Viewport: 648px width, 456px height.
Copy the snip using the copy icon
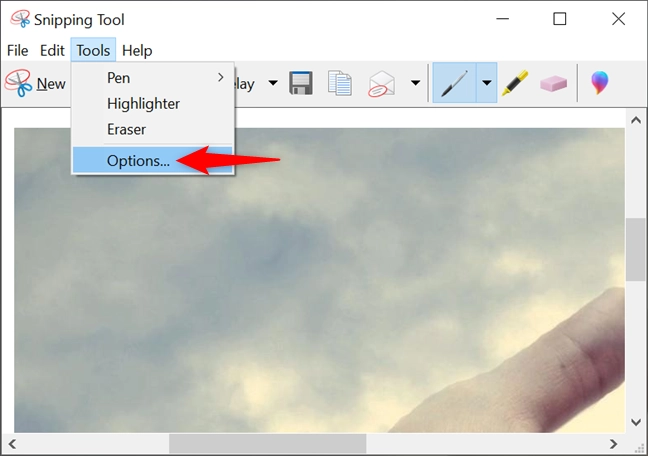pos(340,83)
